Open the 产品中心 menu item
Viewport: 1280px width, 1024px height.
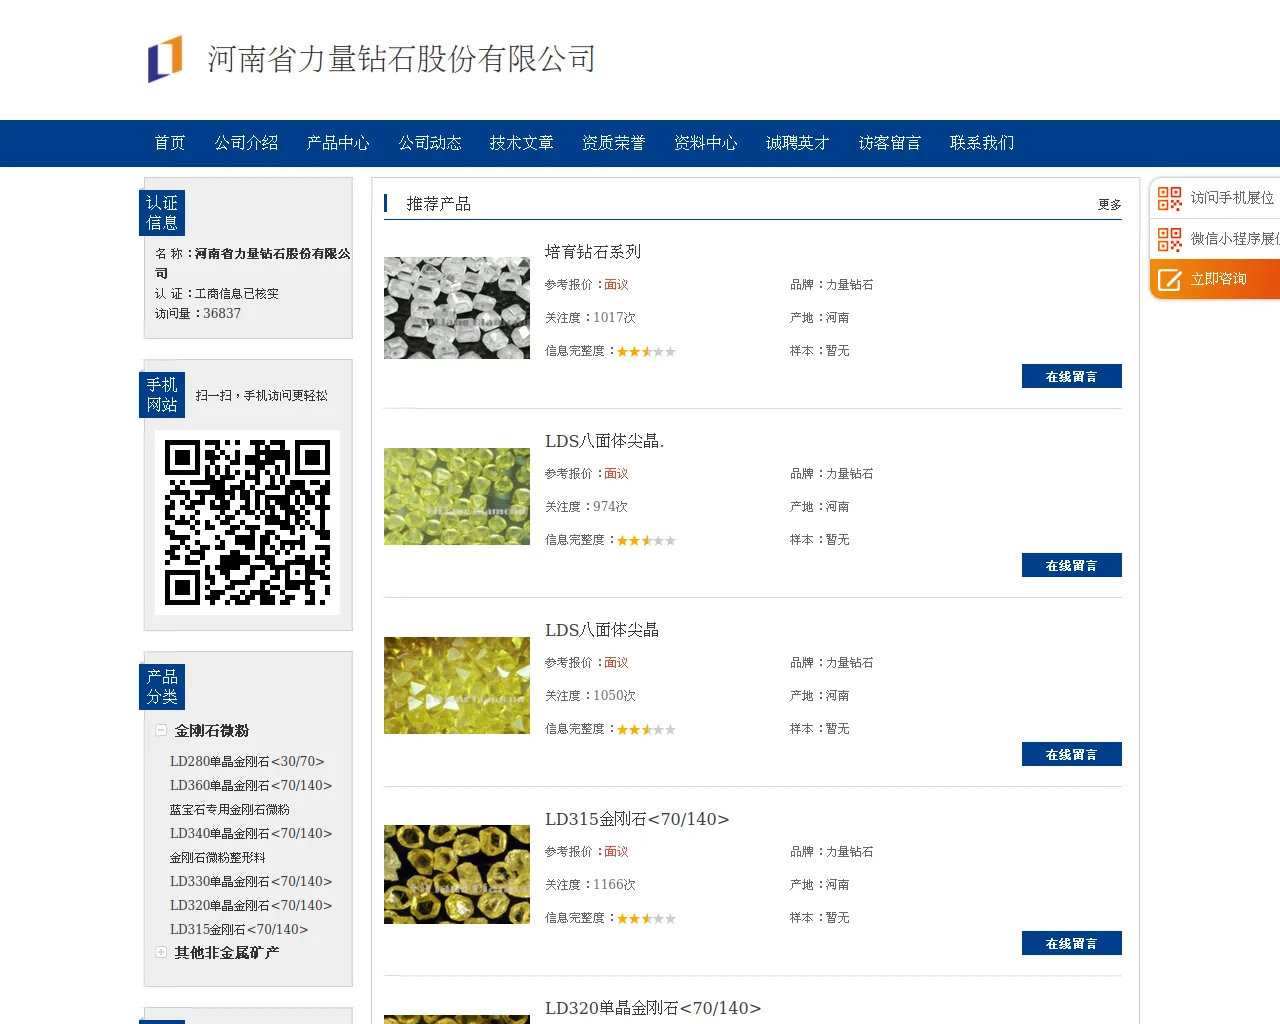[x=337, y=143]
